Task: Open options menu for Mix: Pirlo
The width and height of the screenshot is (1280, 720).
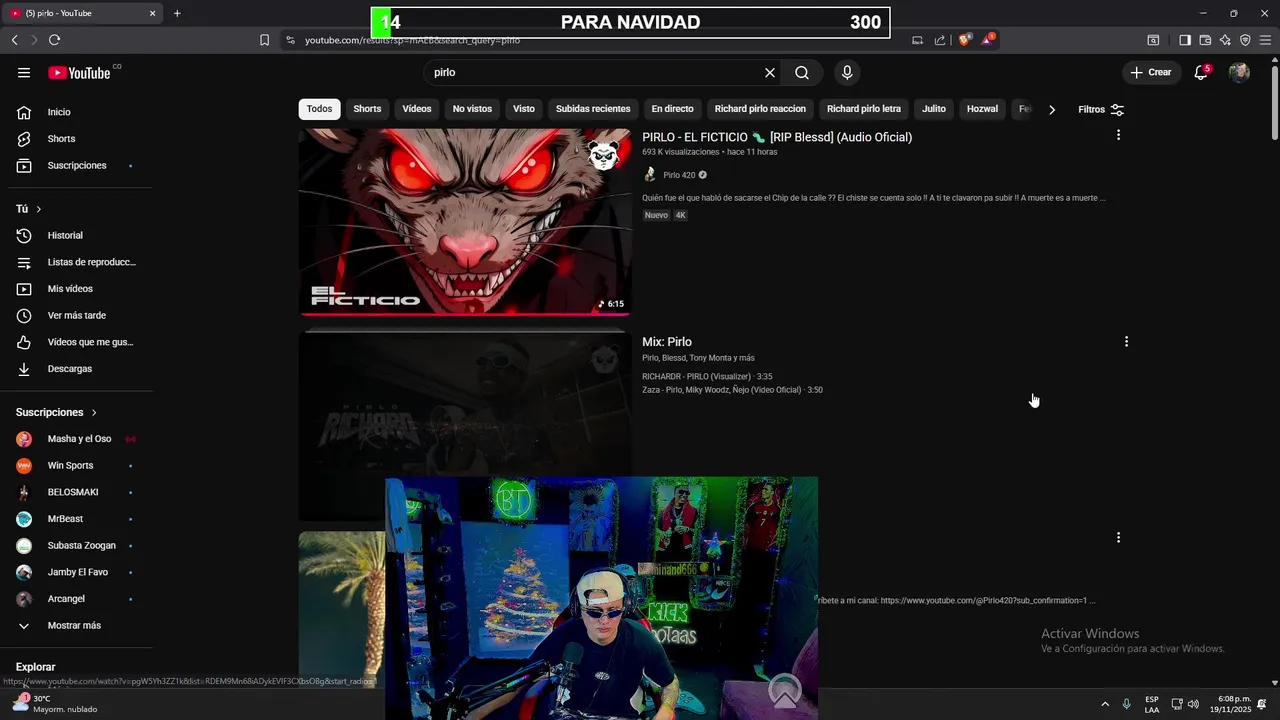Action: click(1126, 342)
